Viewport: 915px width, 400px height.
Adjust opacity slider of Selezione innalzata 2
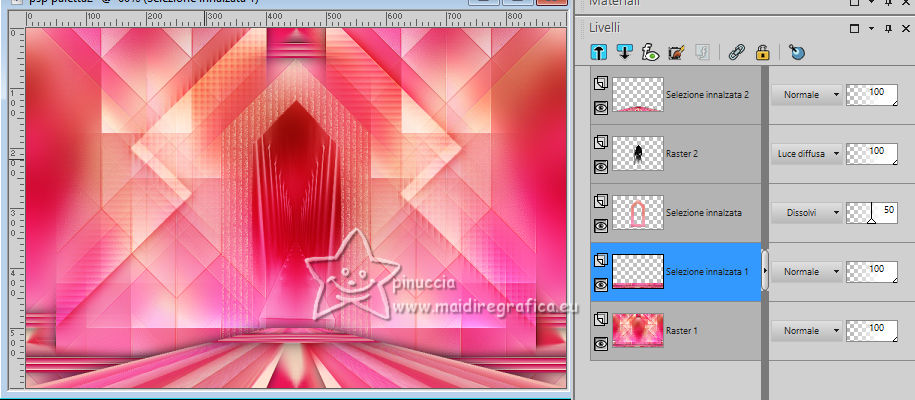[x=872, y=95]
